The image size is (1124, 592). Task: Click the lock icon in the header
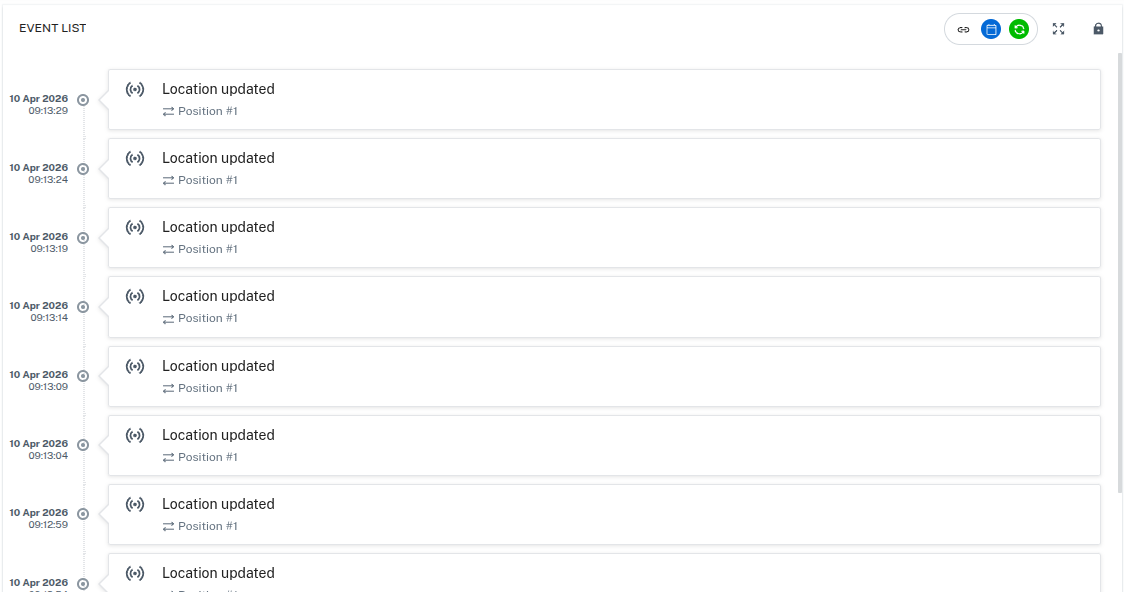coord(1098,29)
